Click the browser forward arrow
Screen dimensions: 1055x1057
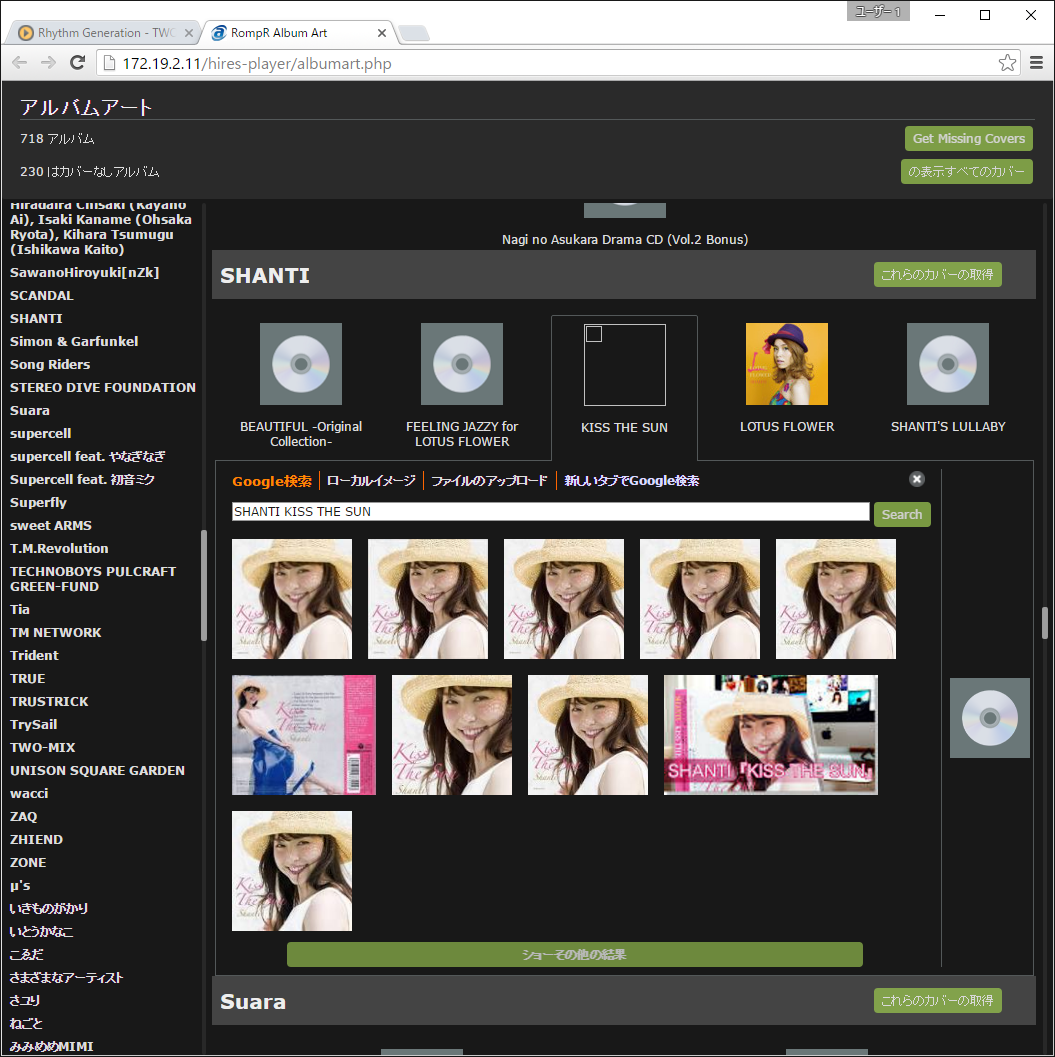coord(48,63)
